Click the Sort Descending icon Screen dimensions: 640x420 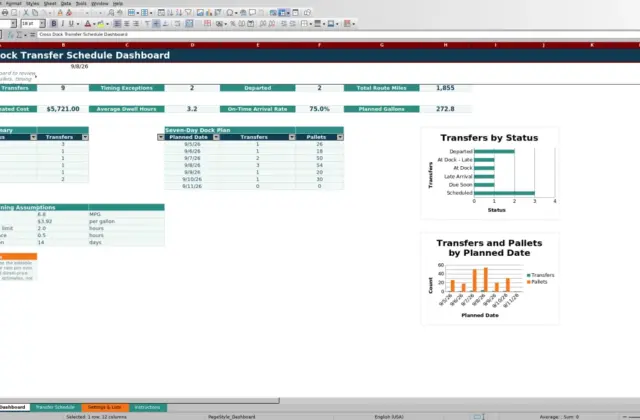pos(179,13)
